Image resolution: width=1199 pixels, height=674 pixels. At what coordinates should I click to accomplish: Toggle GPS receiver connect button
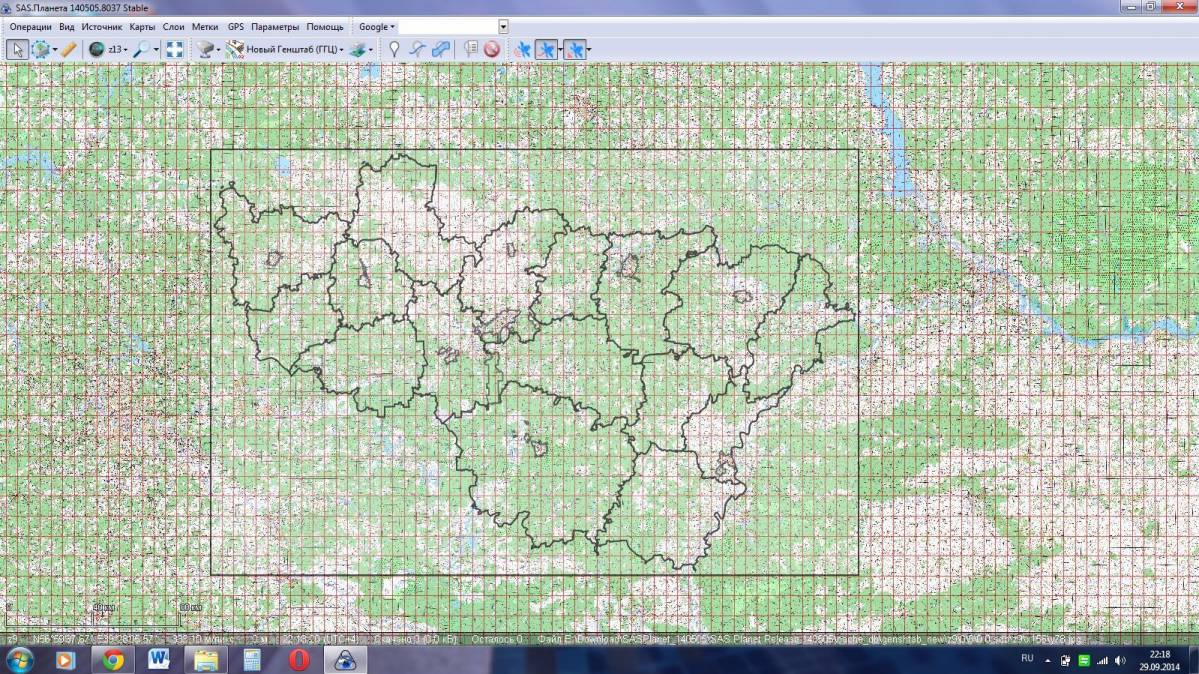(522, 49)
